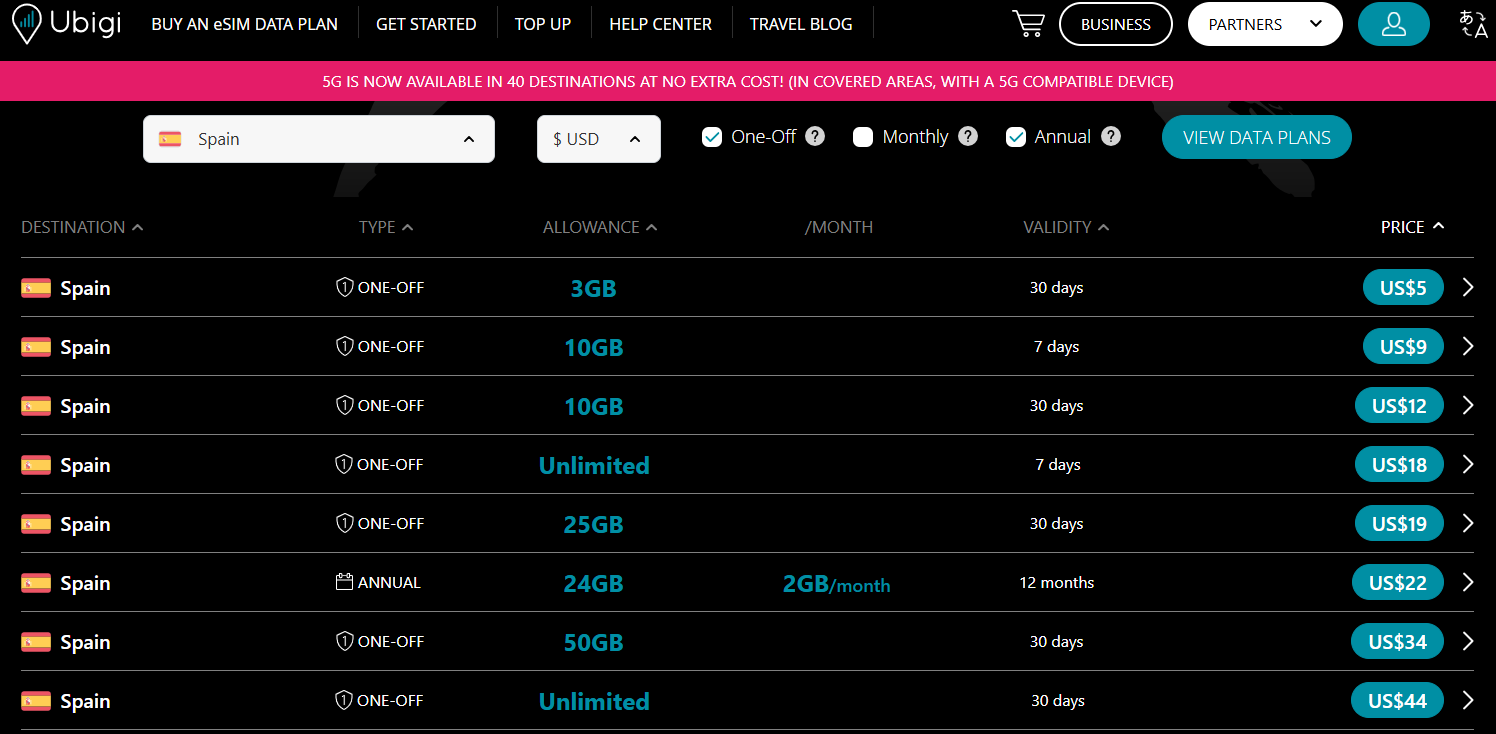
Task: Click the 24GB allowance text
Action: (x=593, y=584)
